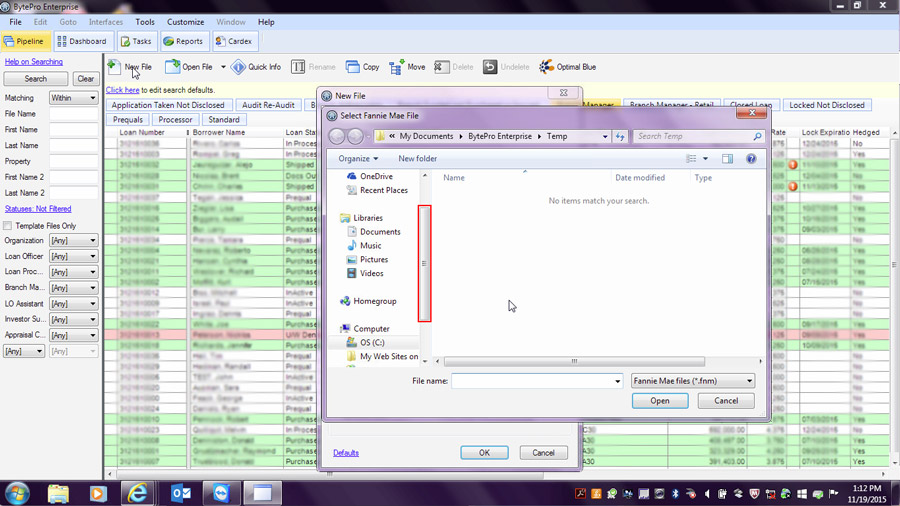Click the Copy file icon
The image size is (900, 506).
pos(352,67)
